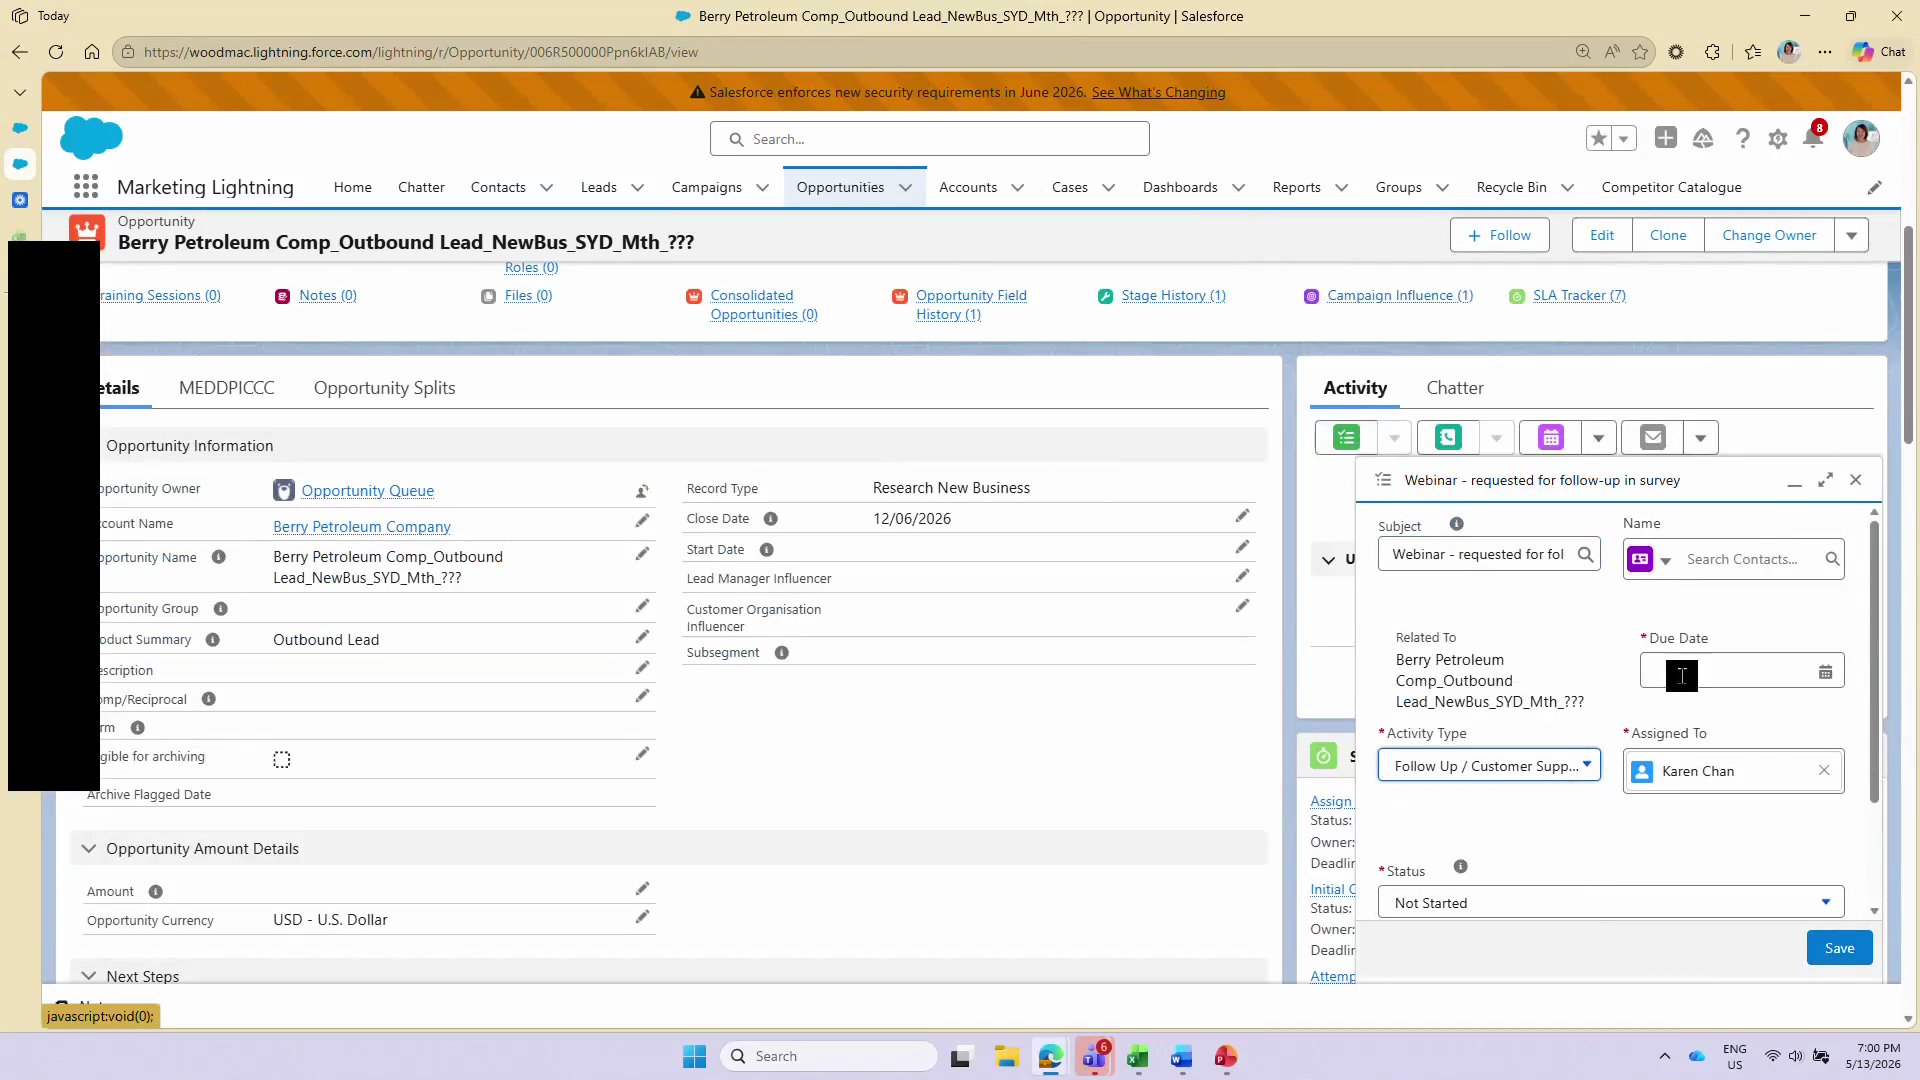Click the Email envelope icon in Activity
This screenshot has height=1080, width=1920.
click(1652, 438)
